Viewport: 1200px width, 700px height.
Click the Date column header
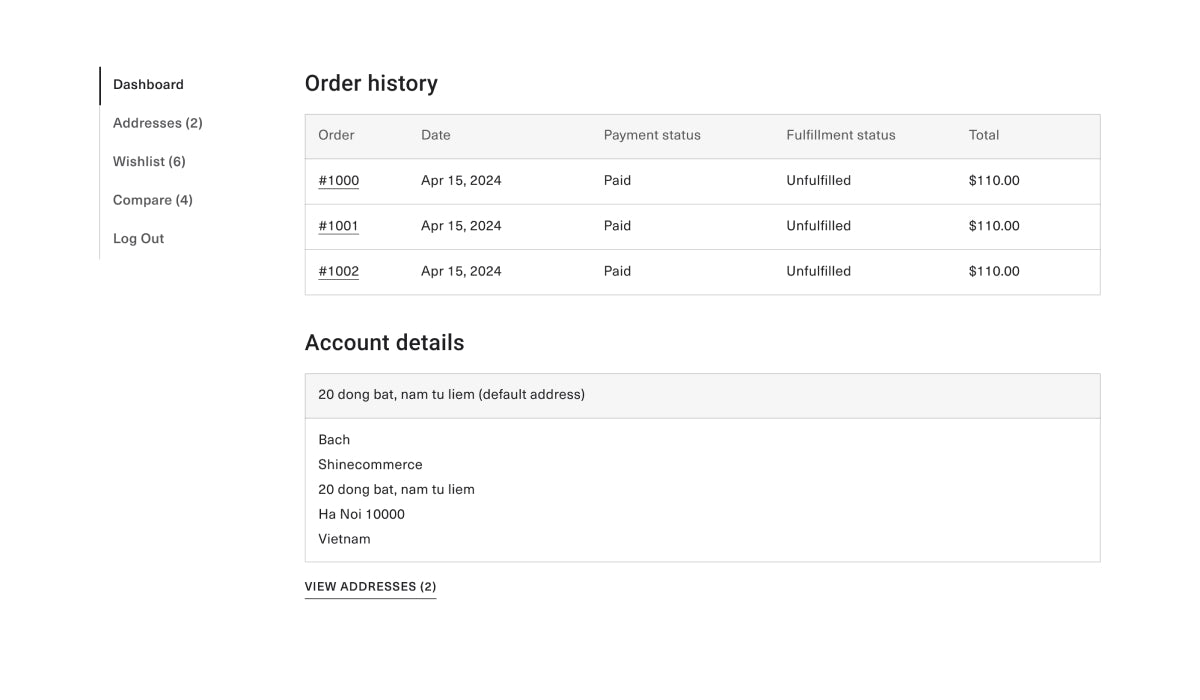pos(435,135)
